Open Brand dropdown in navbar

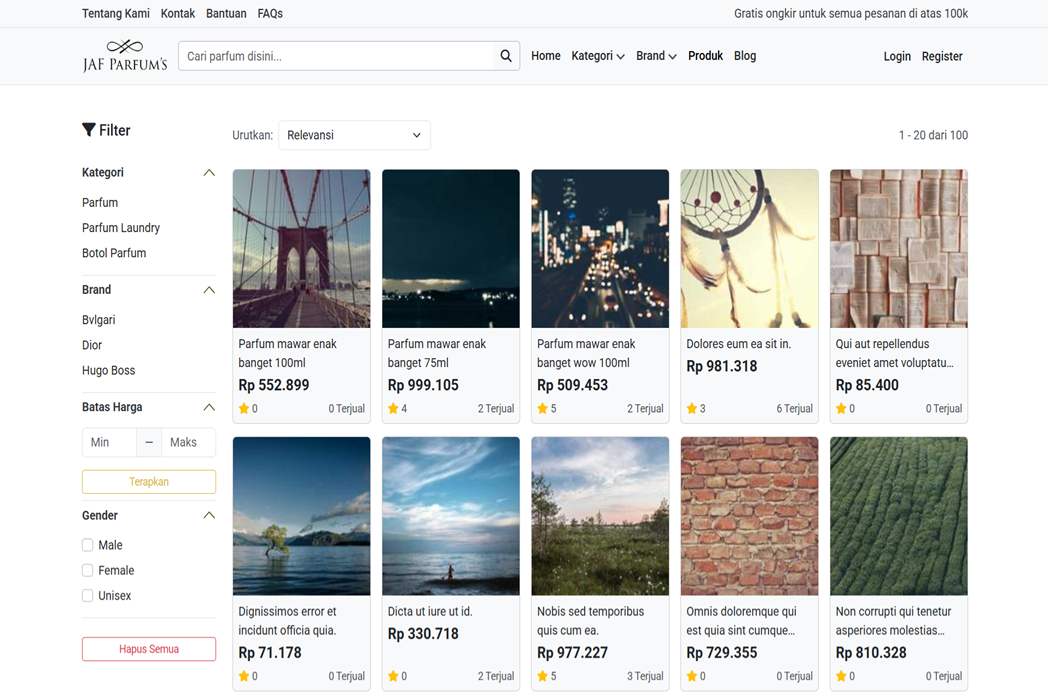pos(656,56)
